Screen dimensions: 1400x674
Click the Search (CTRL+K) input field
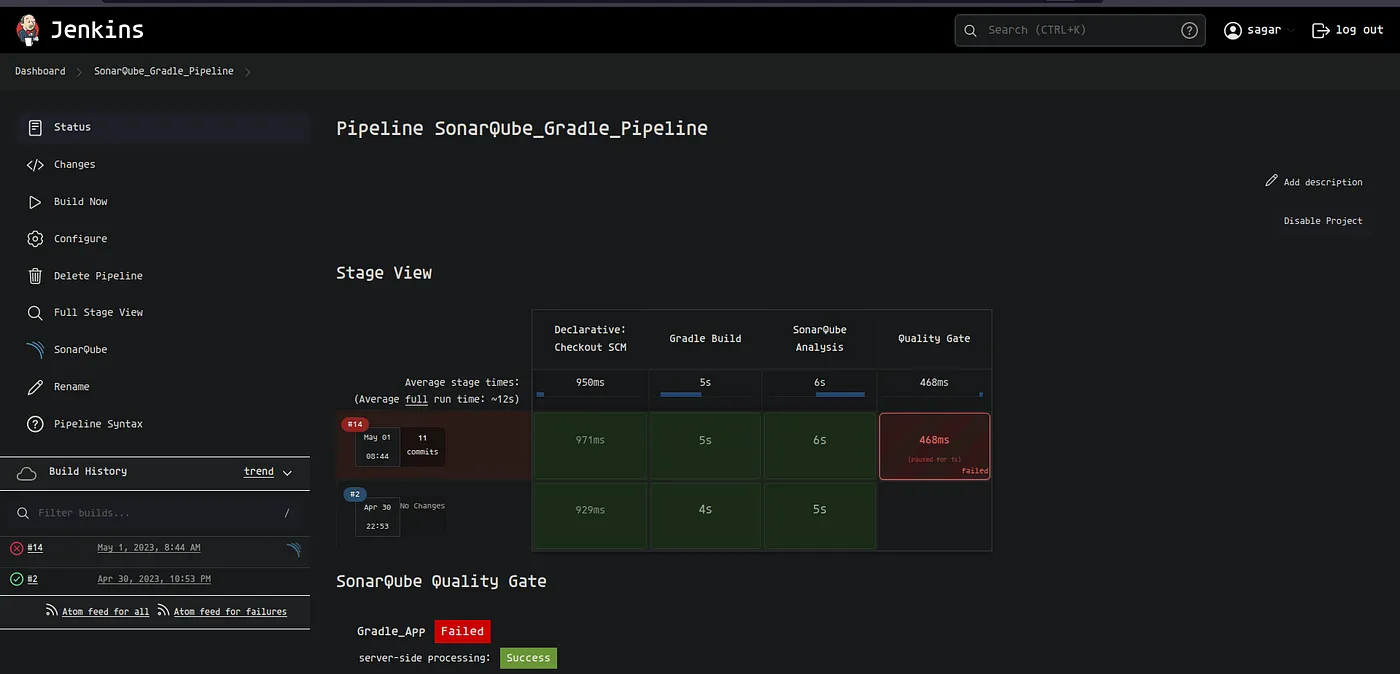click(x=1080, y=30)
